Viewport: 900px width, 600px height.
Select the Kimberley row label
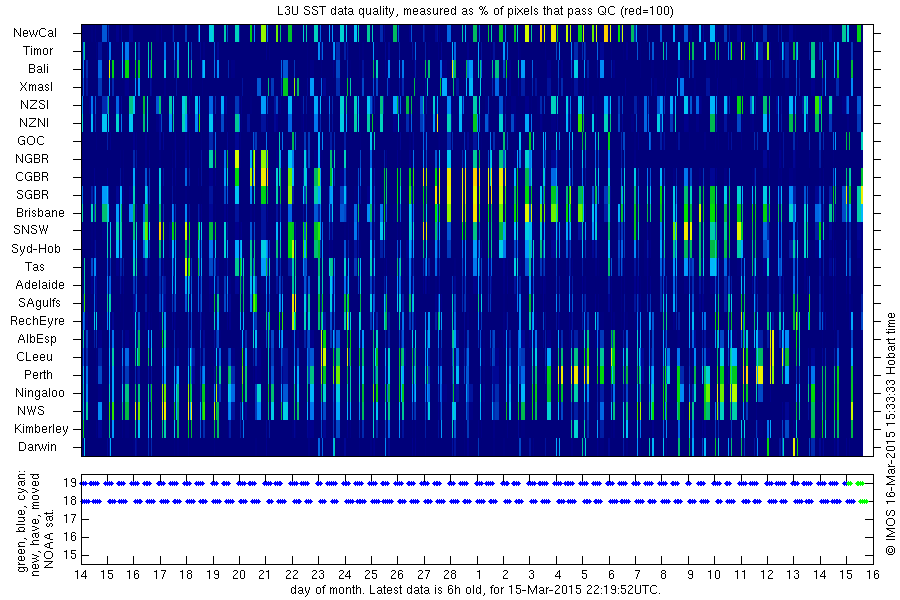pos(41,428)
